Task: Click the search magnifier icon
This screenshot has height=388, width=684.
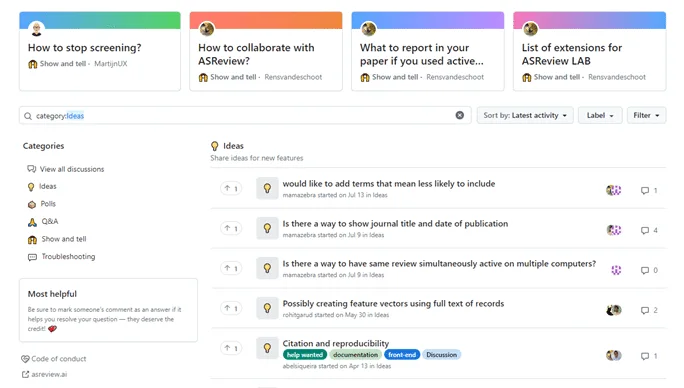Action: 28,116
